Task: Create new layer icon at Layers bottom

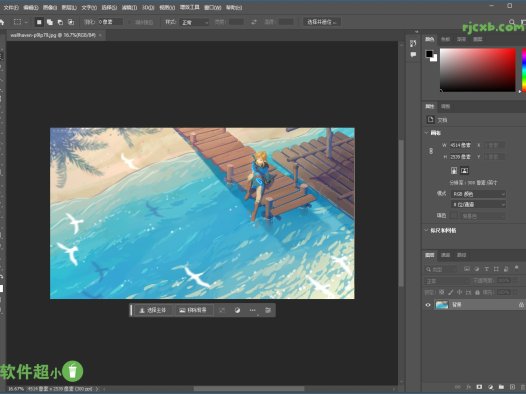Action: (x=512, y=387)
